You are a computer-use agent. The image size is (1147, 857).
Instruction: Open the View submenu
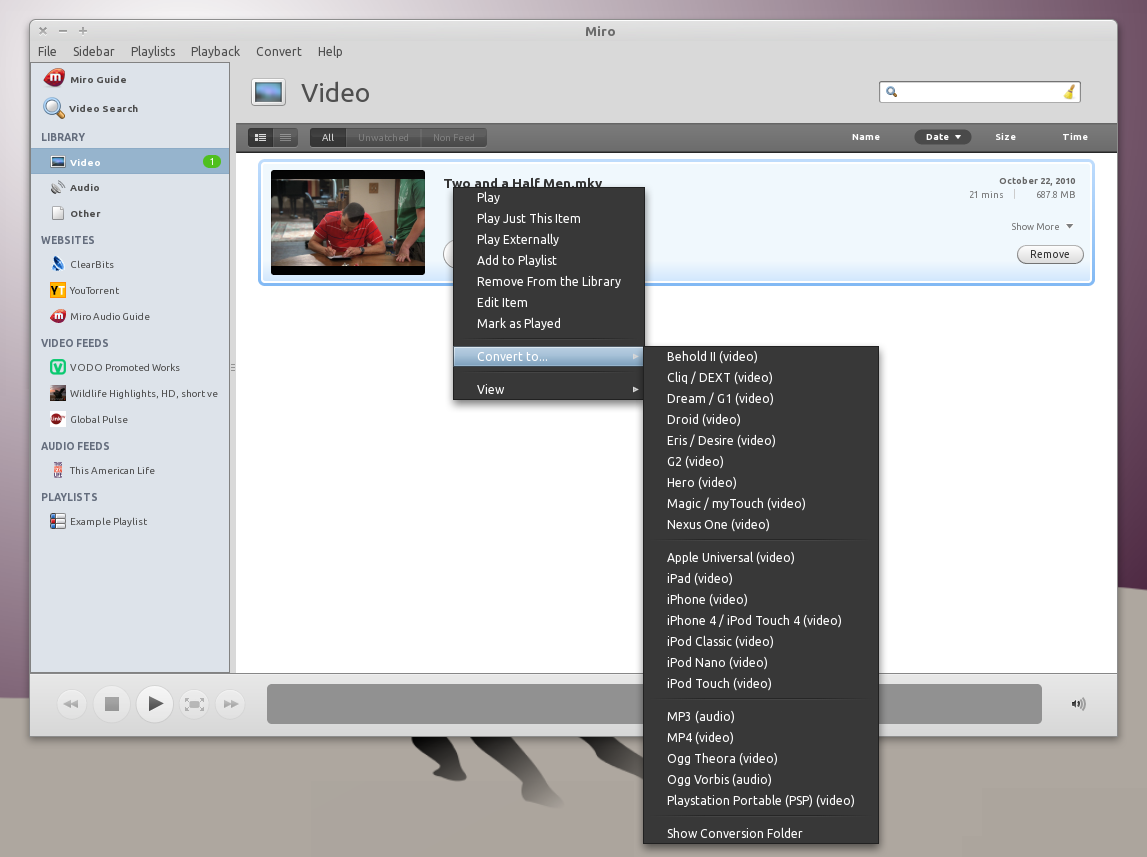(549, 389)
